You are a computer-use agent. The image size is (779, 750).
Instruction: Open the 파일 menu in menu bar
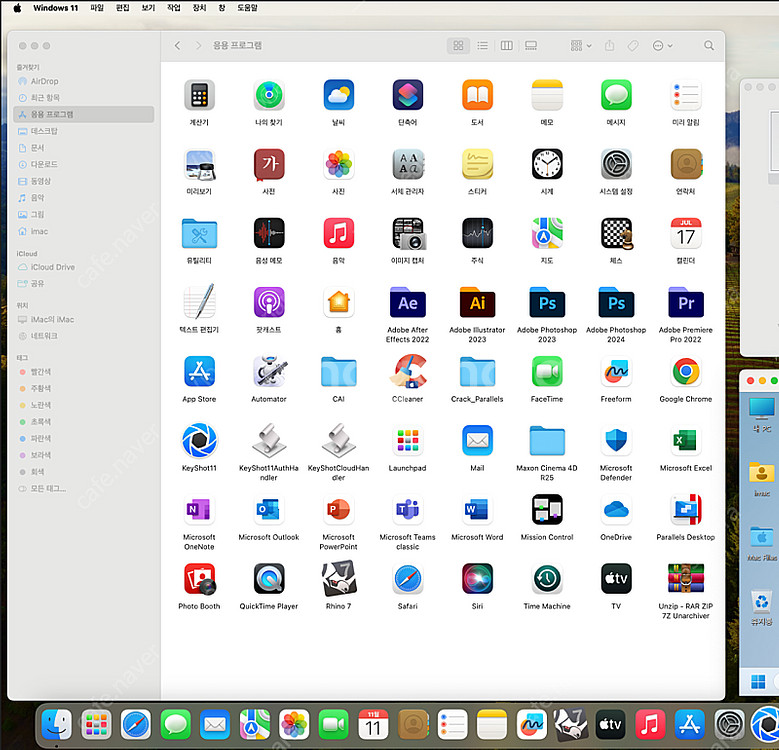[97, 8]
